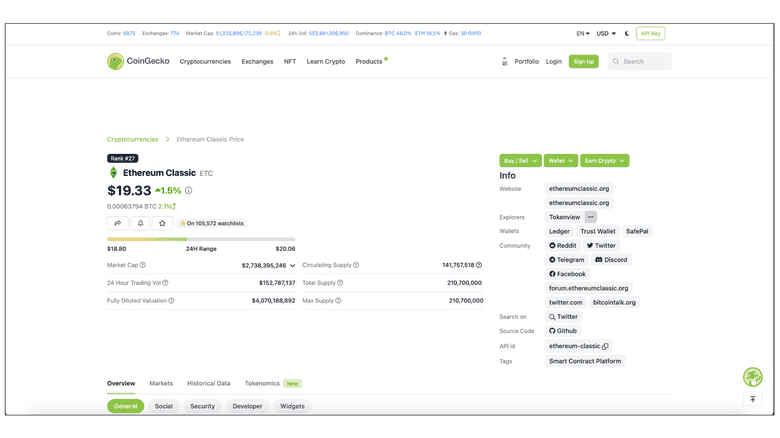Expand the Buy / Sell dropdown
Screen dimensions: 780x438
(520, 160)
